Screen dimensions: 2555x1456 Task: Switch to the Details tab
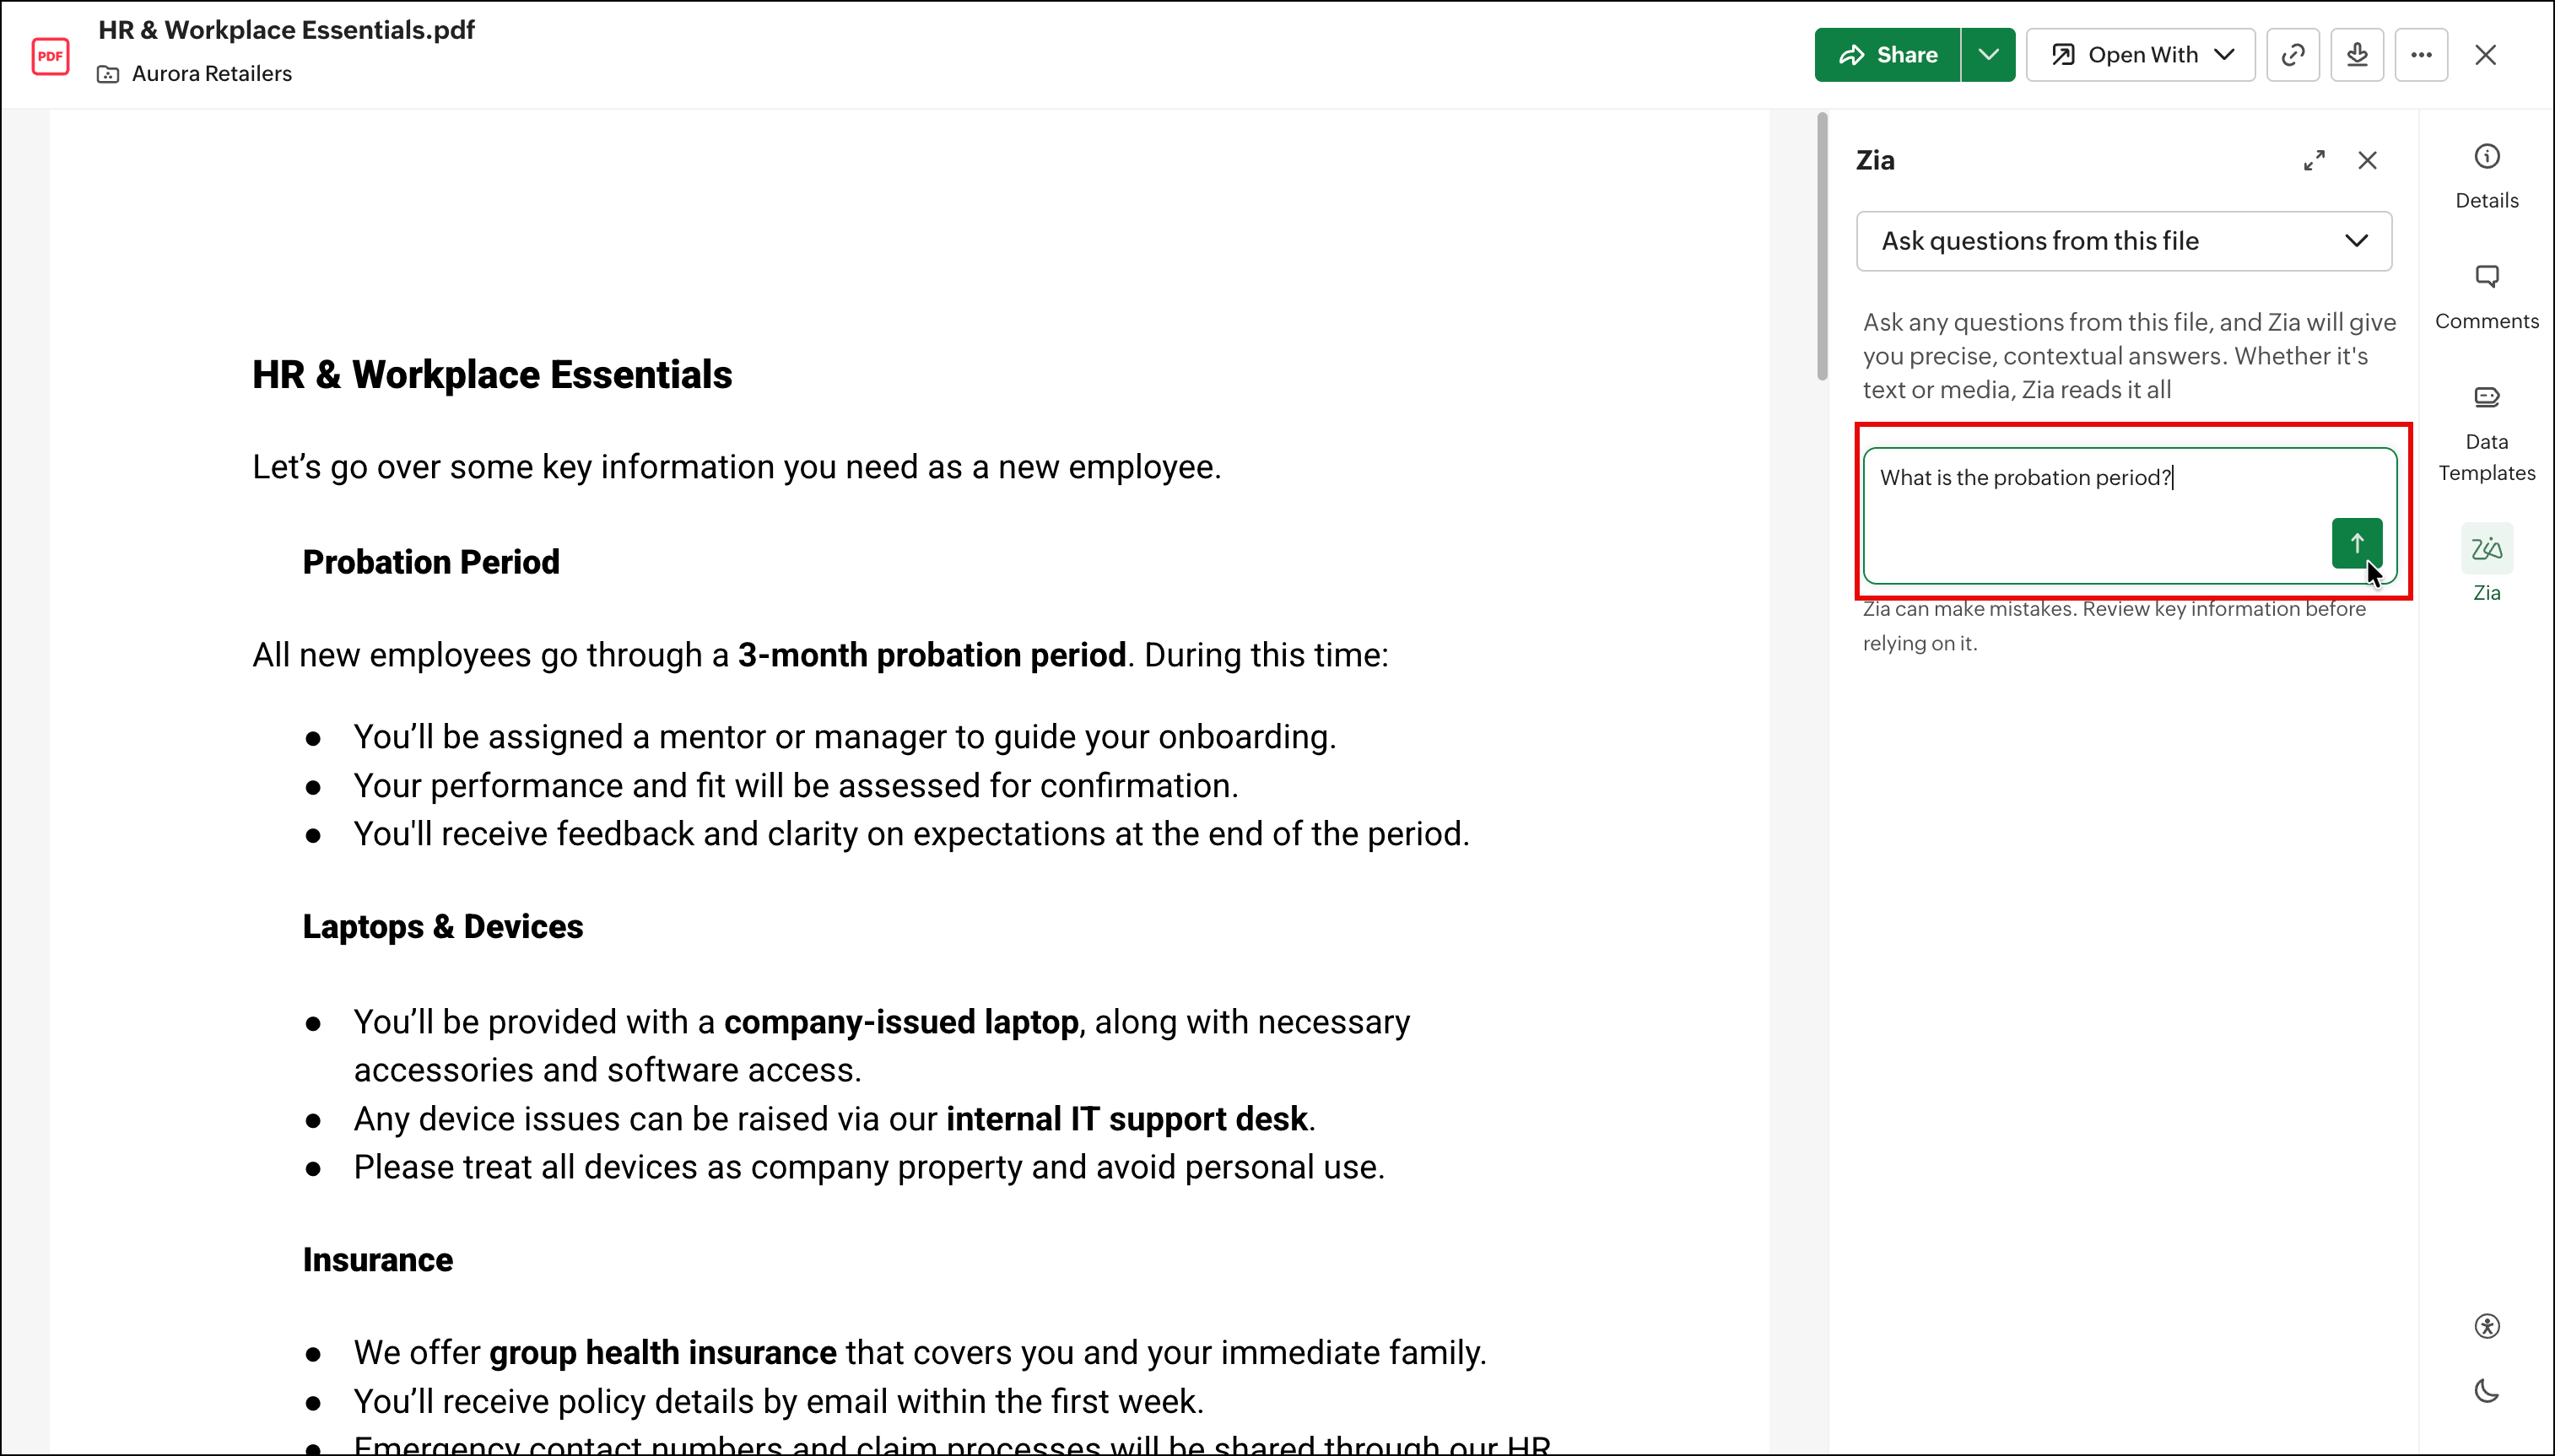tap(2486, 176)
